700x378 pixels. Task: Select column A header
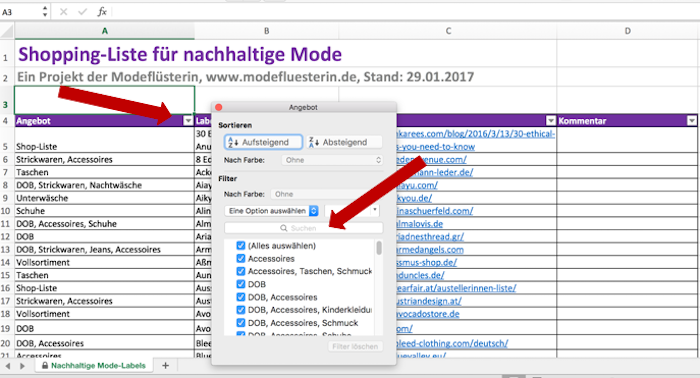(x=104, y=31)
